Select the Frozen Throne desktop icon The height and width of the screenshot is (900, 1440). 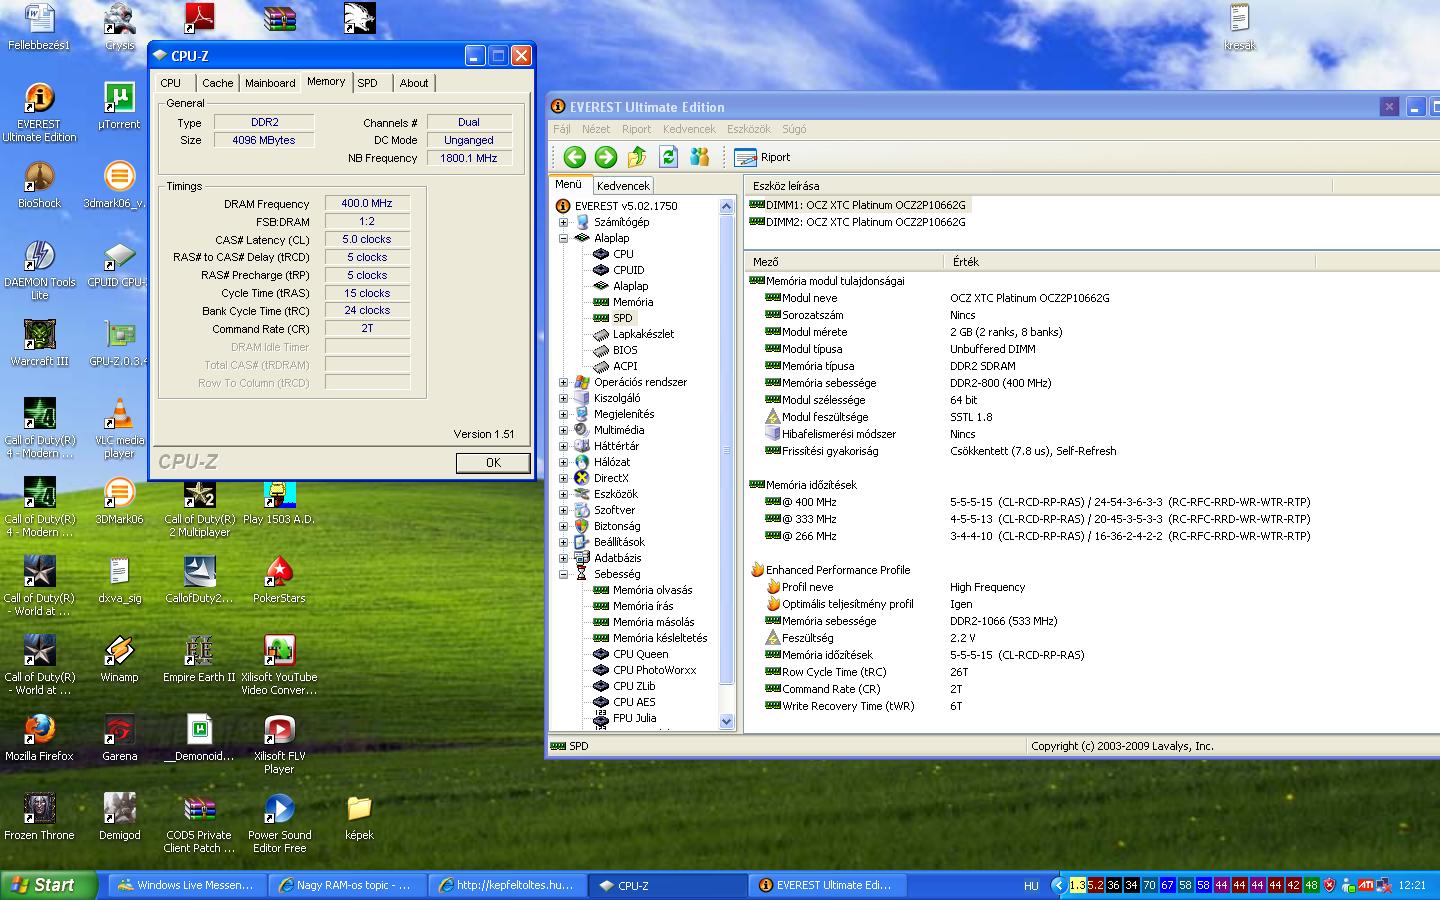[x=39, y=817]
